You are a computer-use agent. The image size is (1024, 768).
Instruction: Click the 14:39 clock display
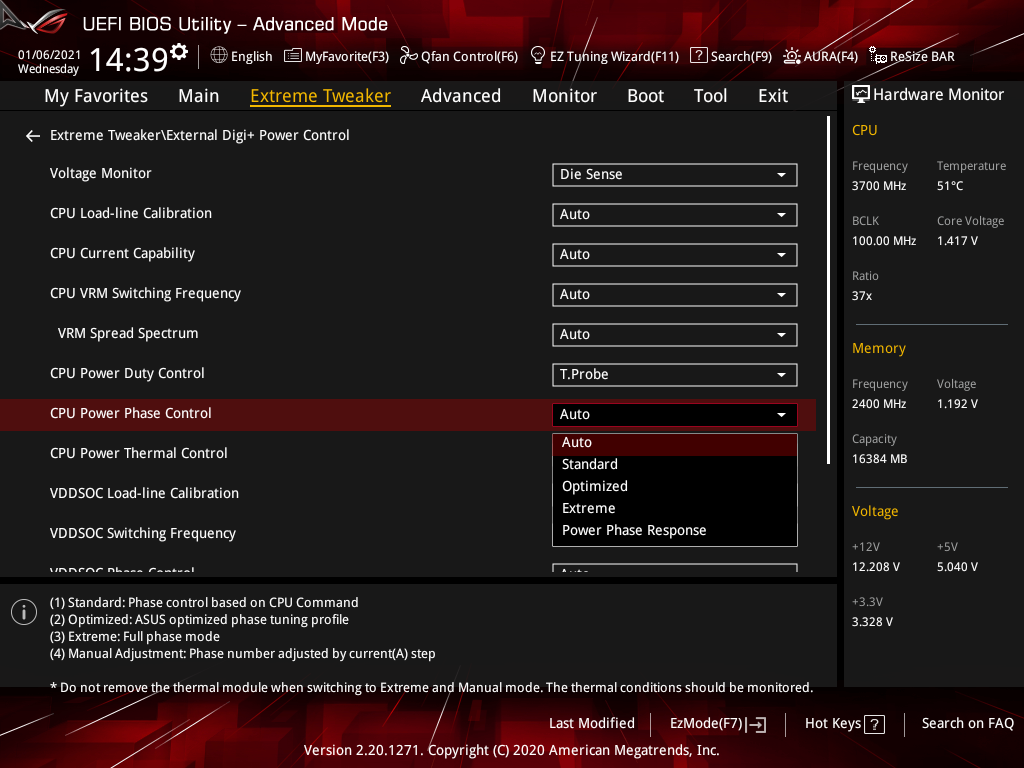click(x=129, y=59)
